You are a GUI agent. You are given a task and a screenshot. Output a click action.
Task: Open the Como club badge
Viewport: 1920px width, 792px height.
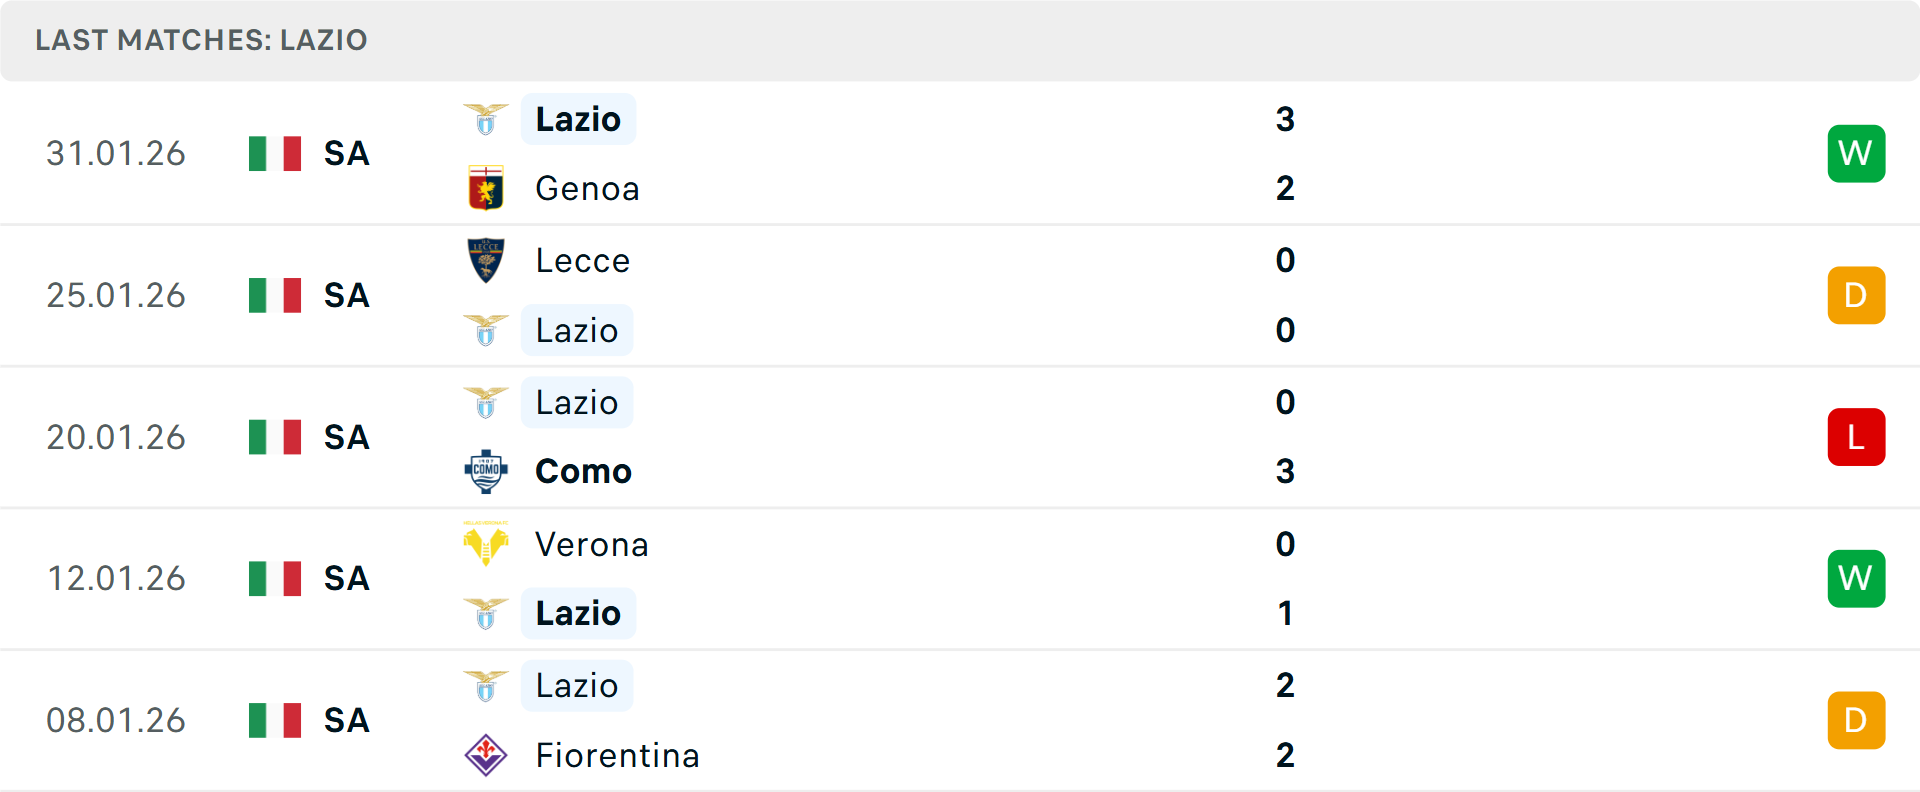(x=486, y=471)
